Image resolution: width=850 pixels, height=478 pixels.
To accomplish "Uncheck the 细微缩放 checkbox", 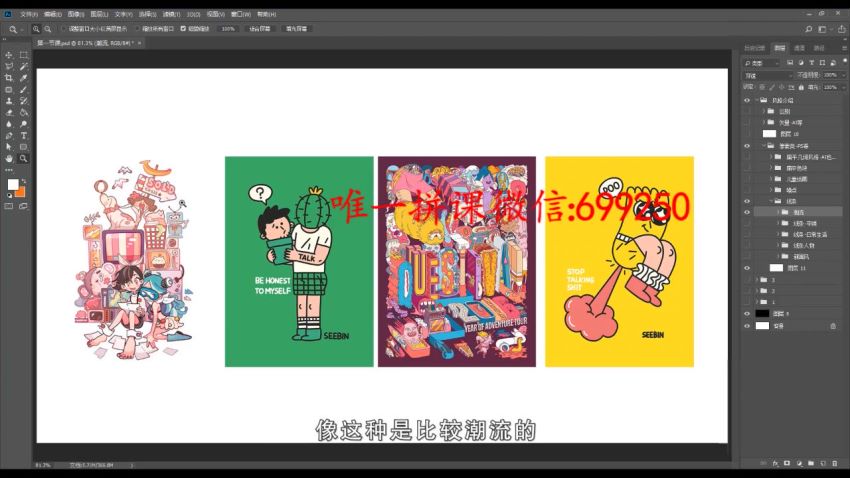I will [183, 29].
